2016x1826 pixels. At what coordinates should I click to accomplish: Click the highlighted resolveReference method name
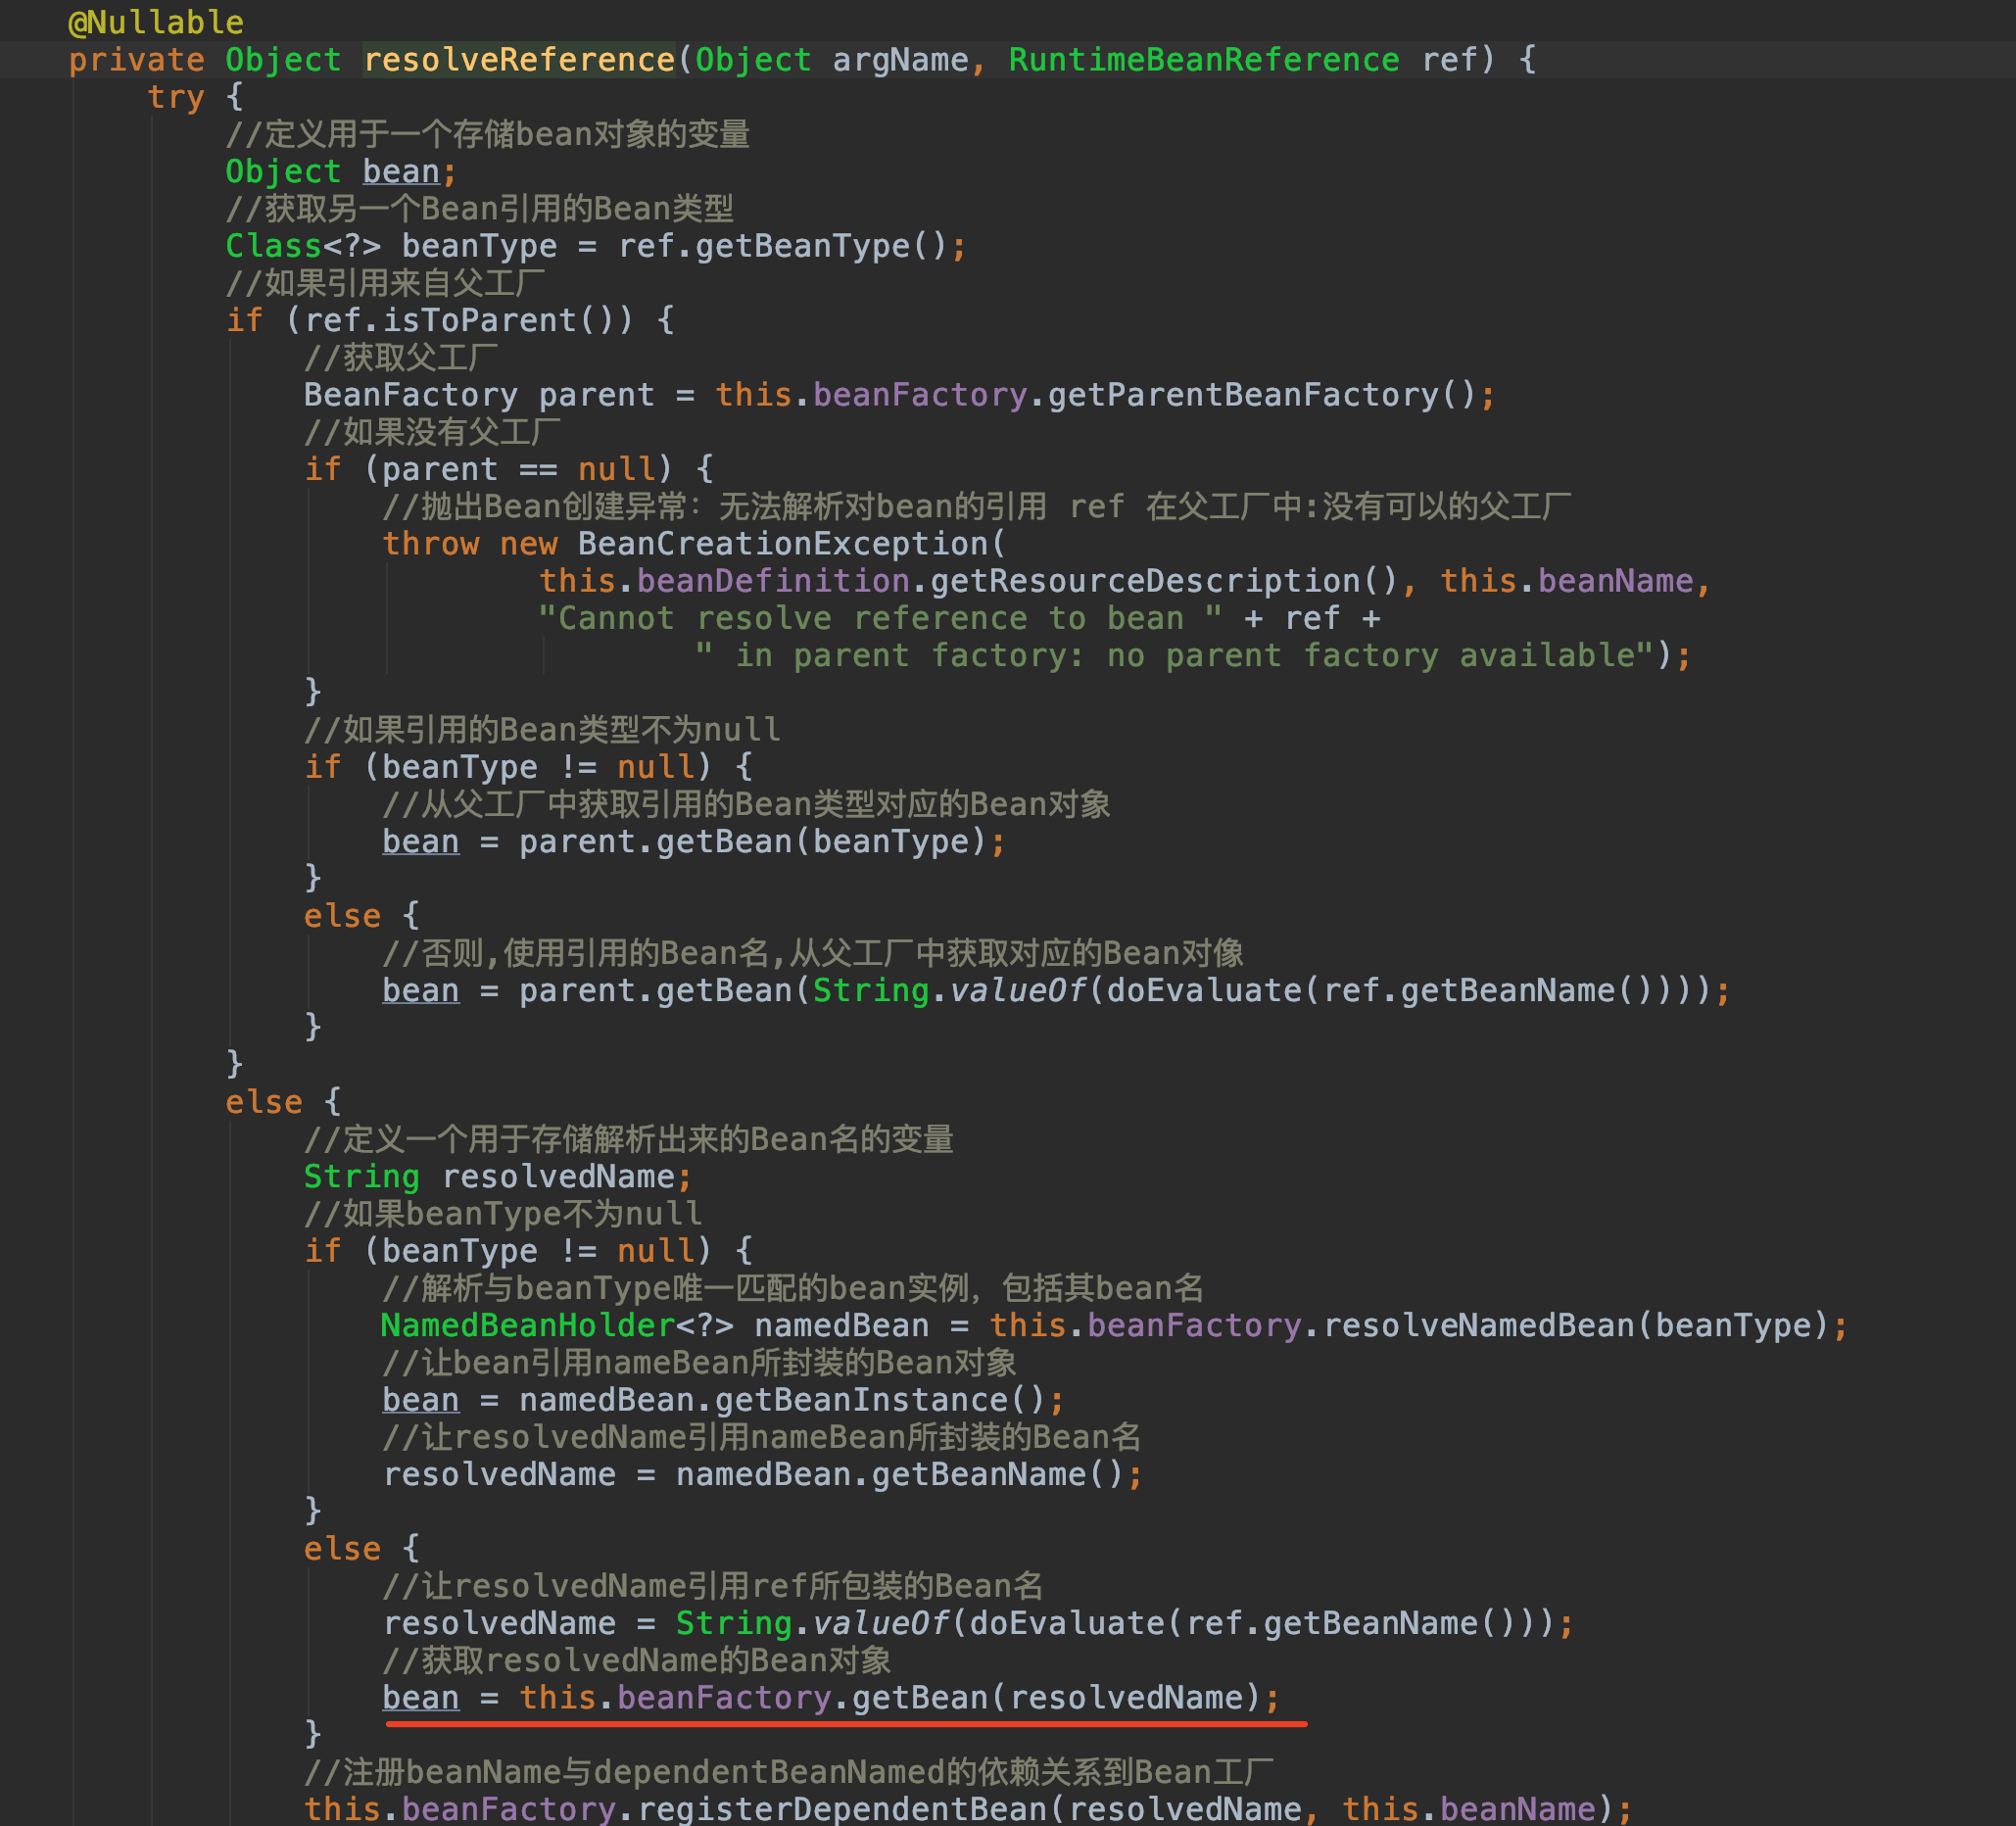point(518,60)
